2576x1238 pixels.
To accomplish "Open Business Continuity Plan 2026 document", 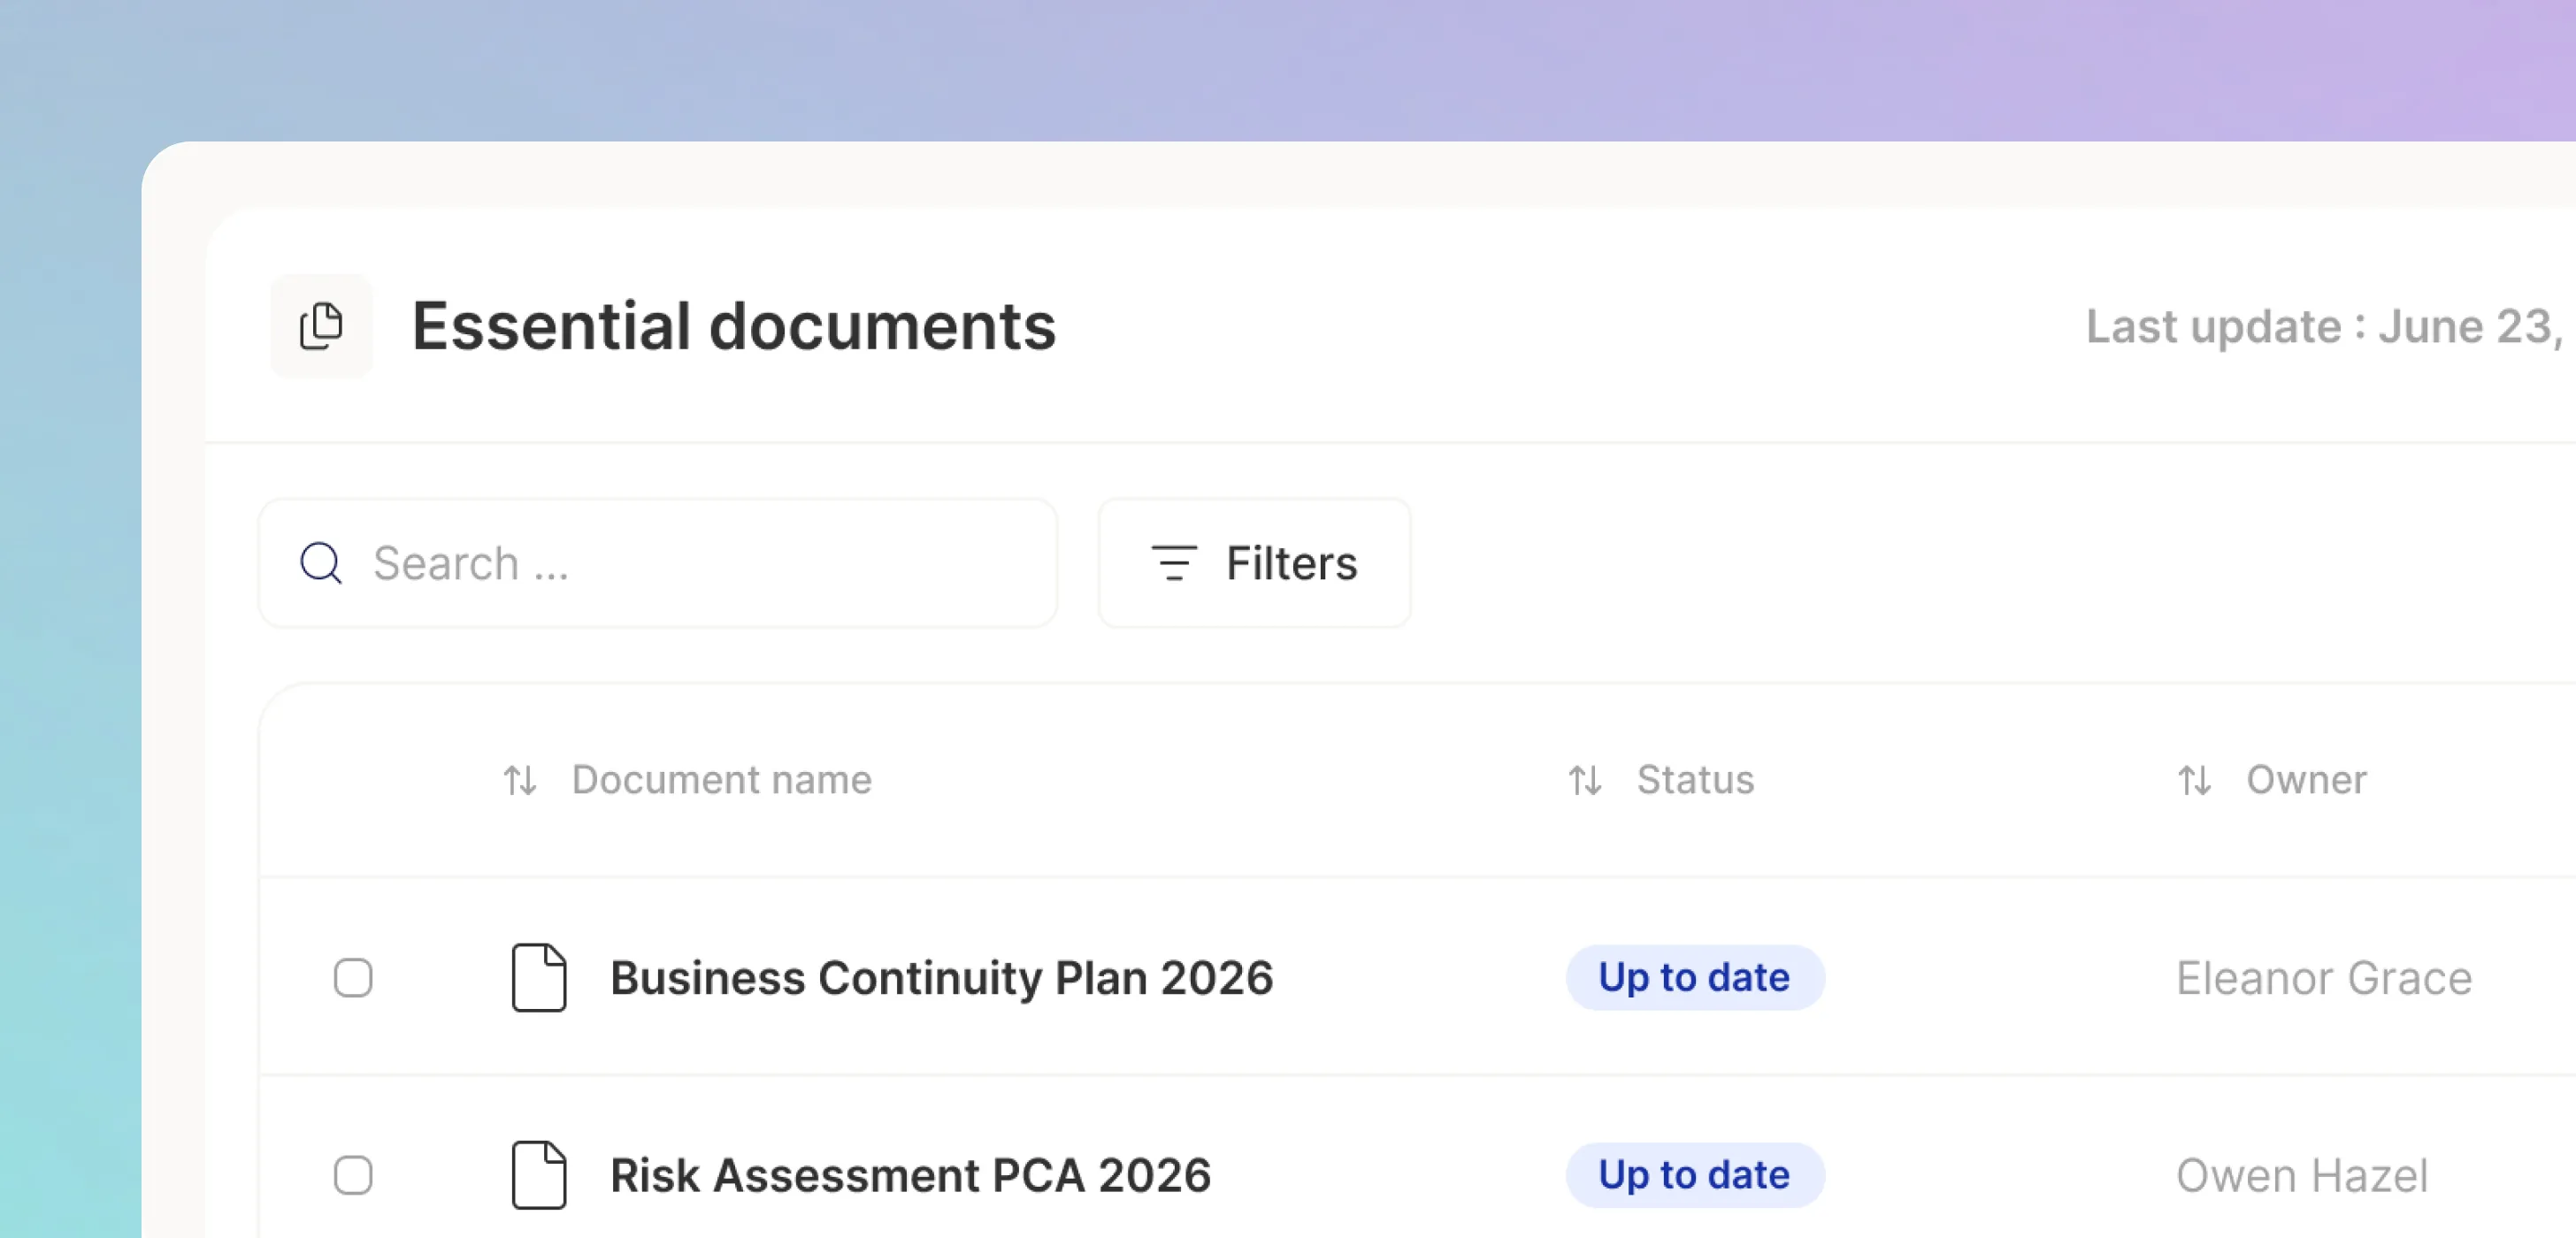I will (941, 977).
